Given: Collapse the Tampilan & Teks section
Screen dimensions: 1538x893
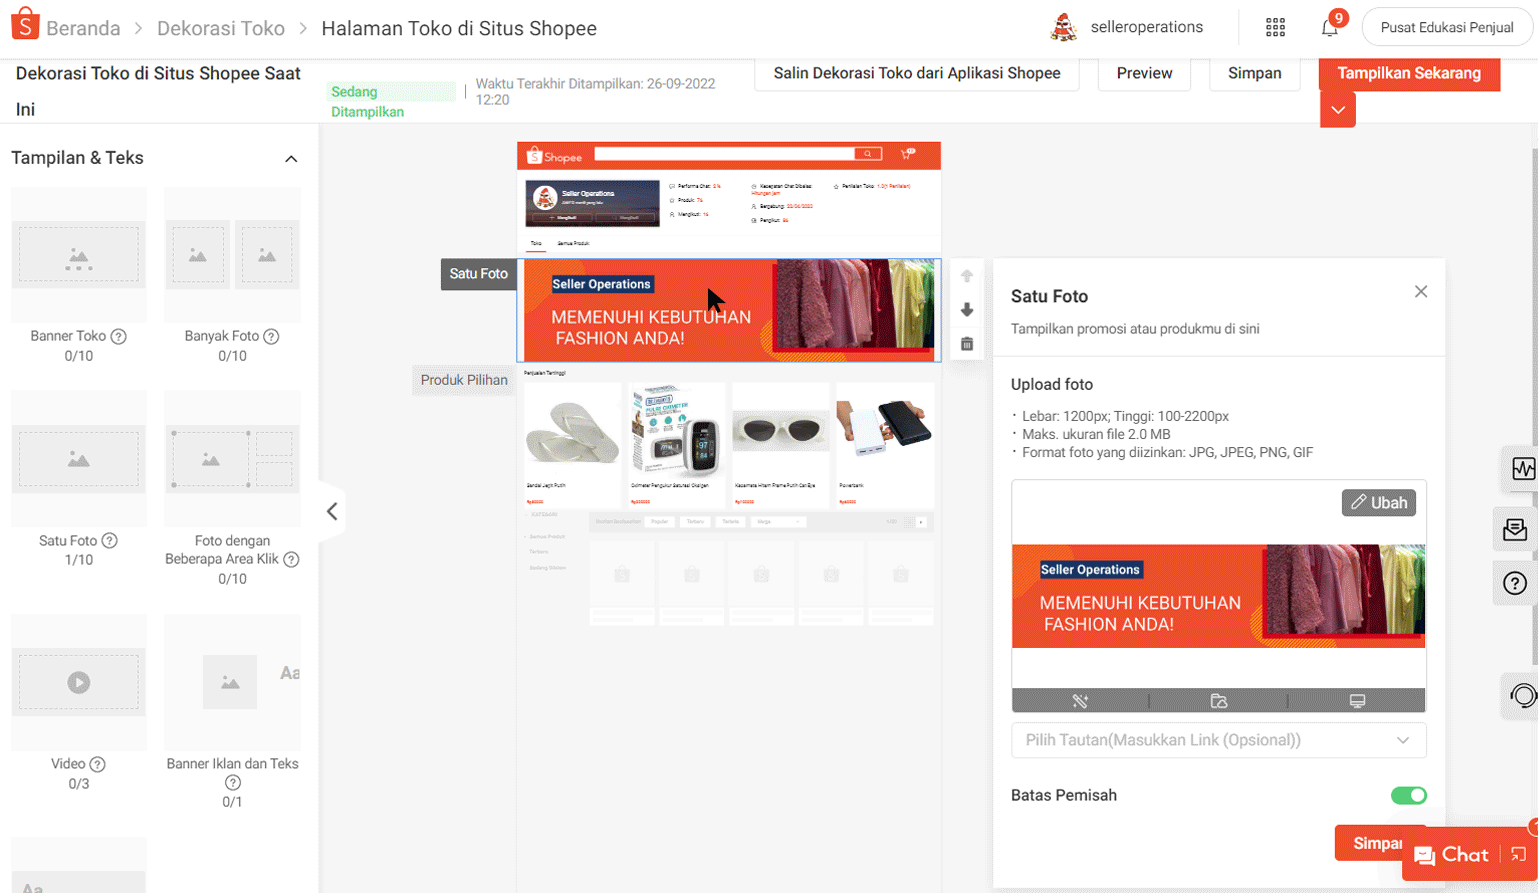Looking at the screenshot, I should point(291,158).
